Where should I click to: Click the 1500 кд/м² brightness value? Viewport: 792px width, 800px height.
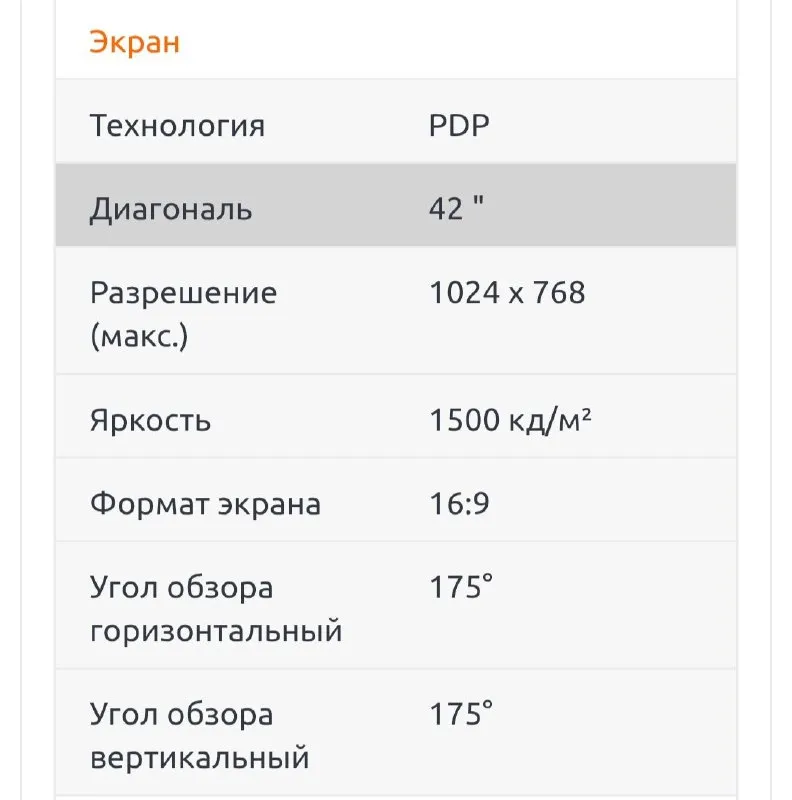[510, 420]
